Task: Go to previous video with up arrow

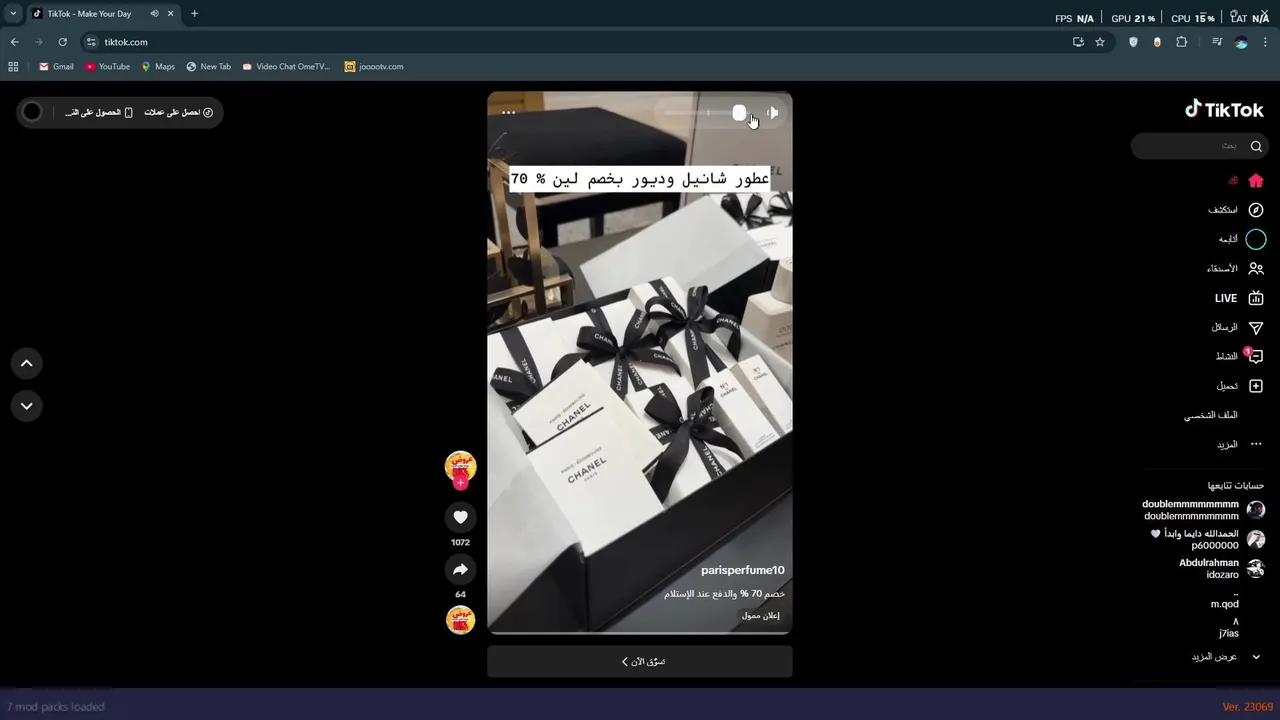Action: point(26,363)
